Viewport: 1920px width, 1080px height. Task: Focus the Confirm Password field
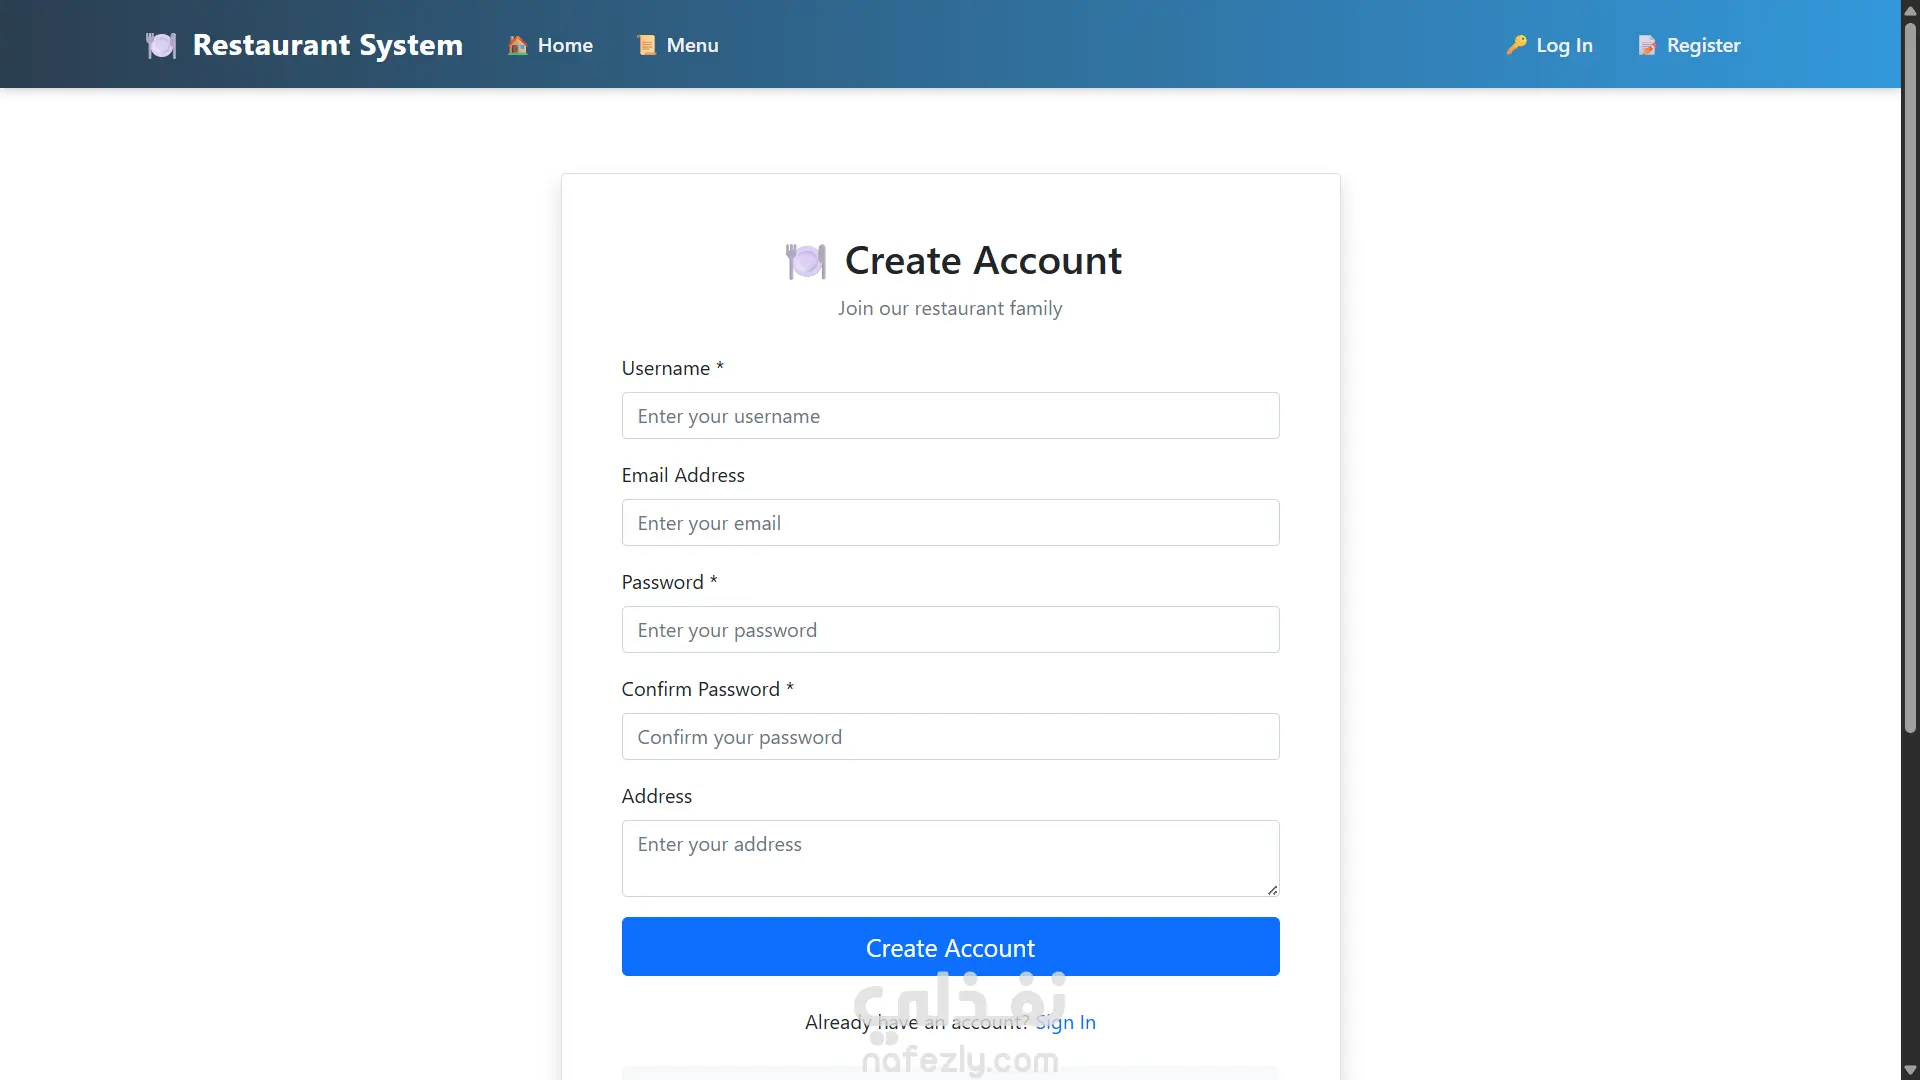(950, 737)
